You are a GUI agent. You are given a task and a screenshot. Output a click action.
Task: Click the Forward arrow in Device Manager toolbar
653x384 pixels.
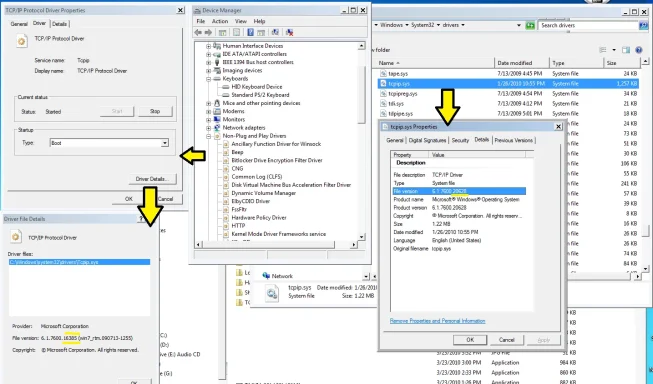coord(208,32)
